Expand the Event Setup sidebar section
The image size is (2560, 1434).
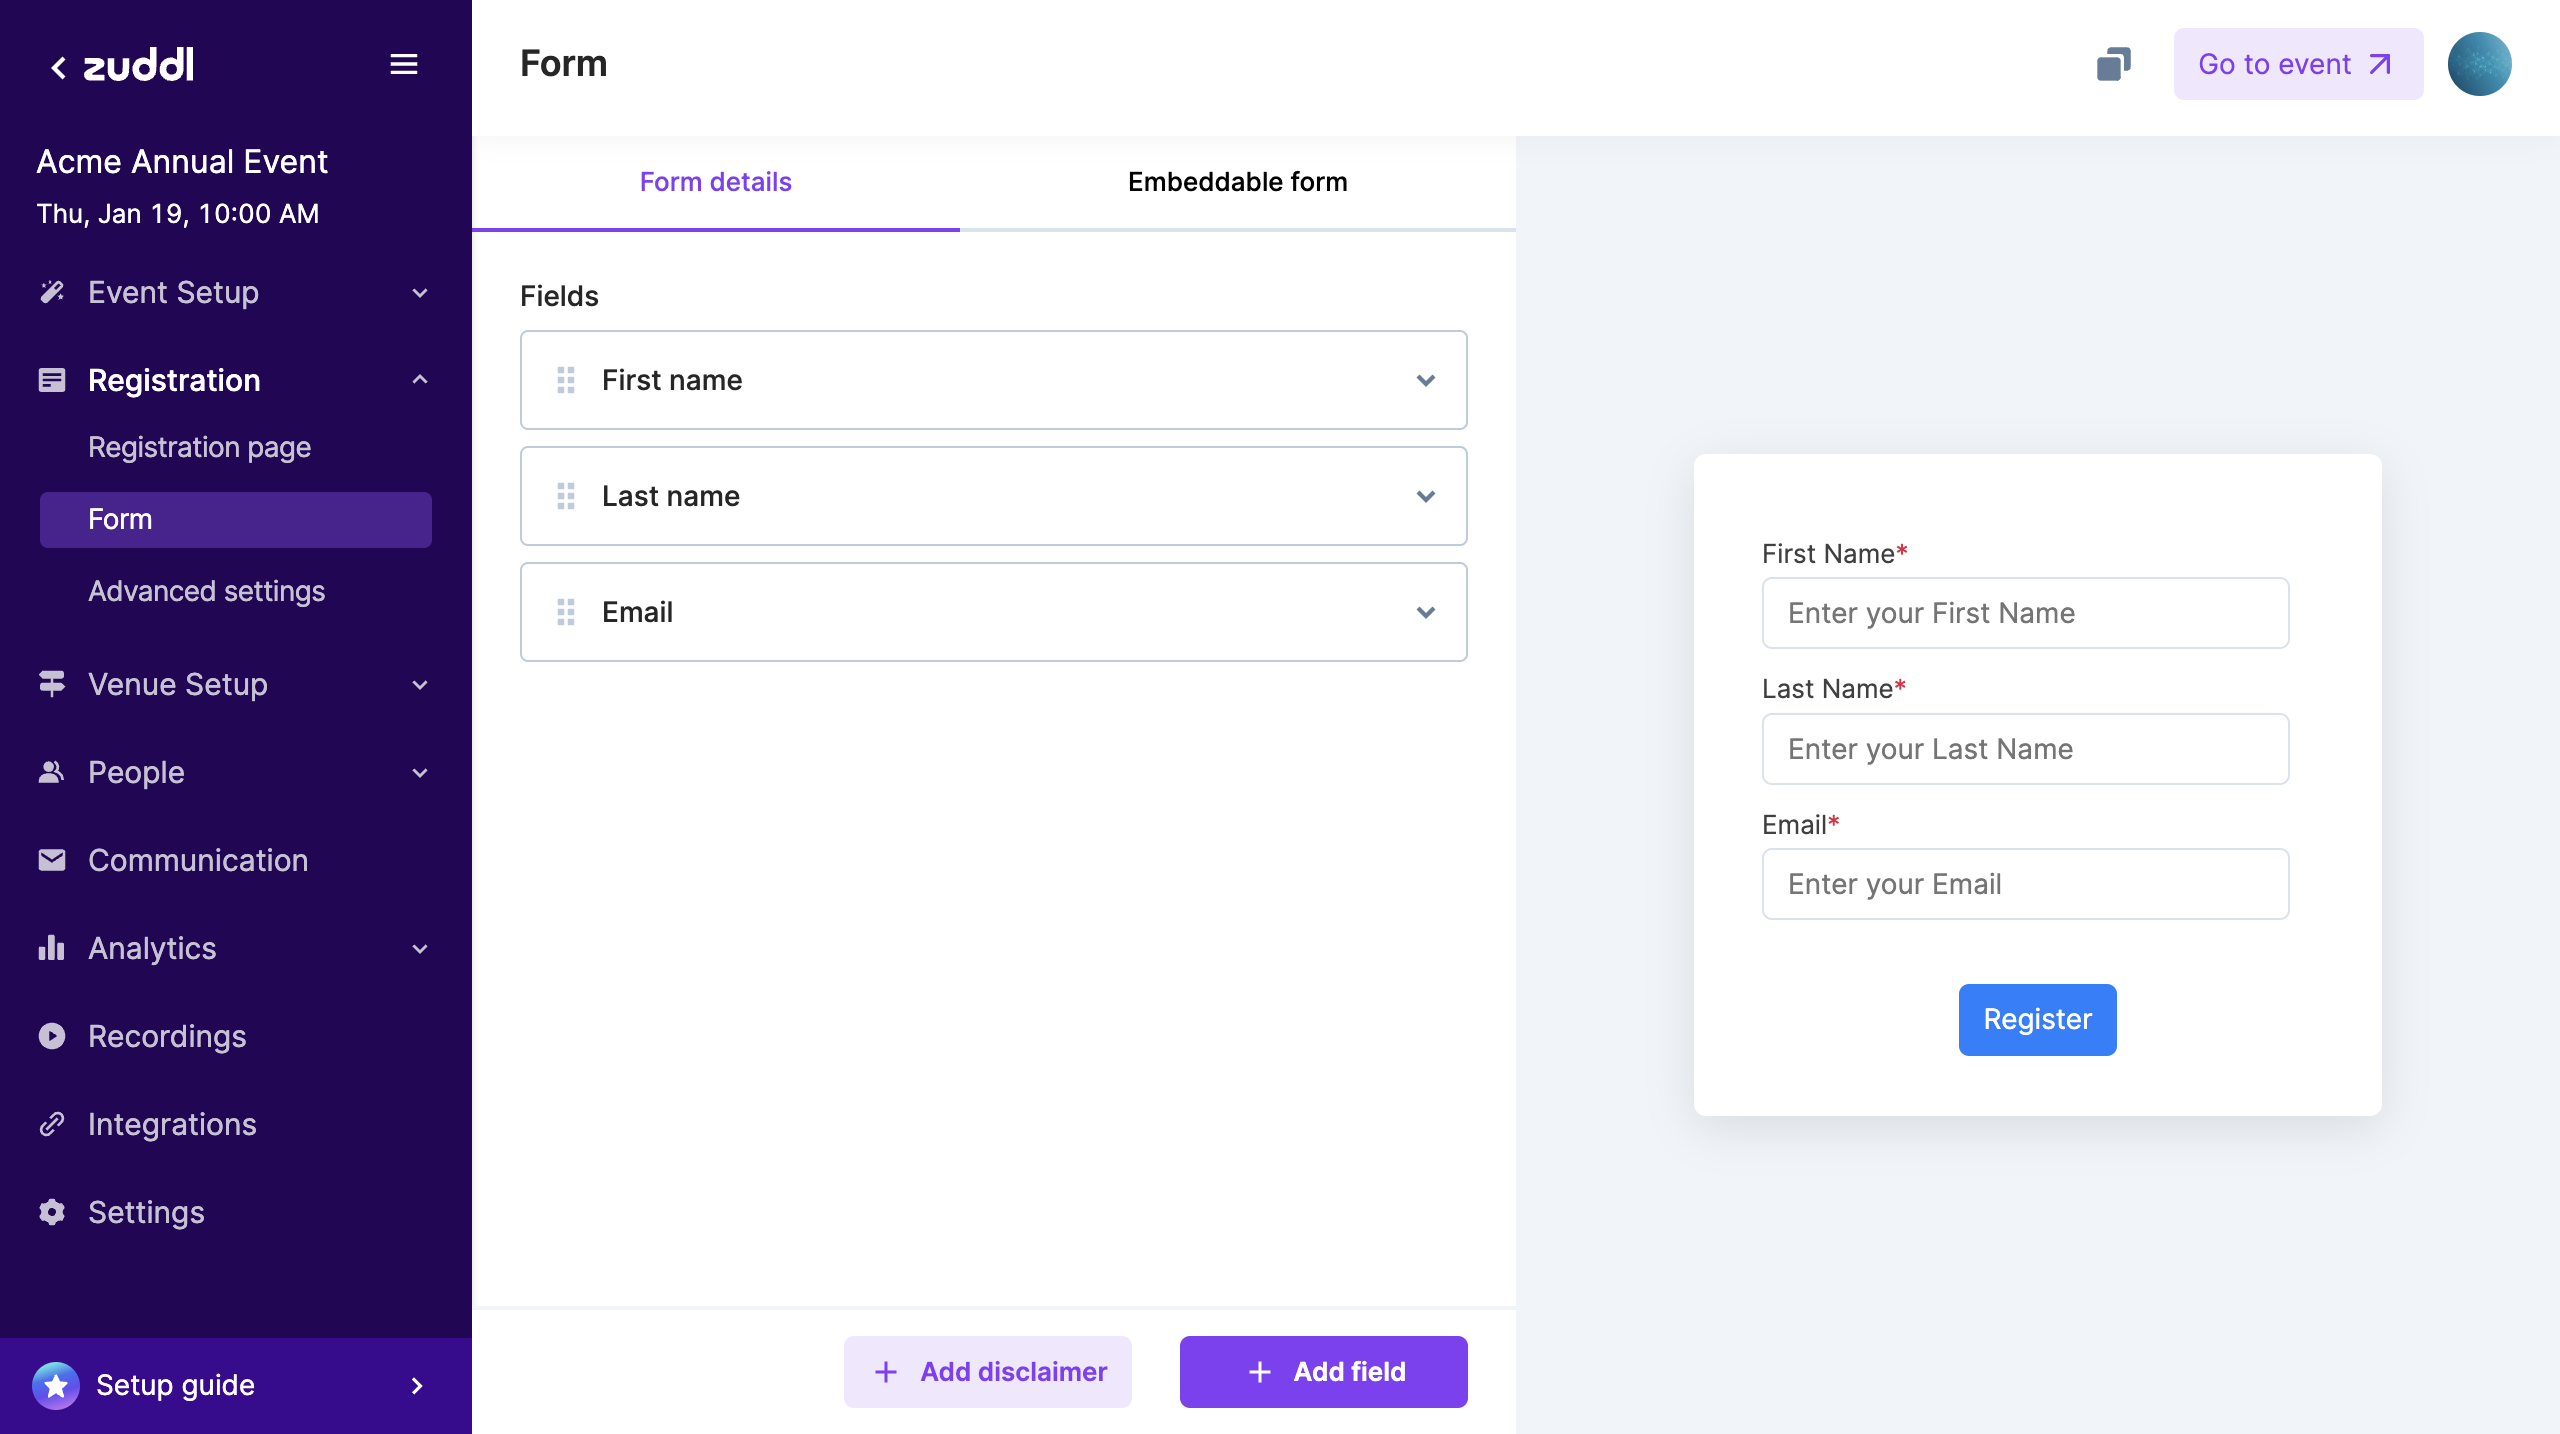(420, 293)
